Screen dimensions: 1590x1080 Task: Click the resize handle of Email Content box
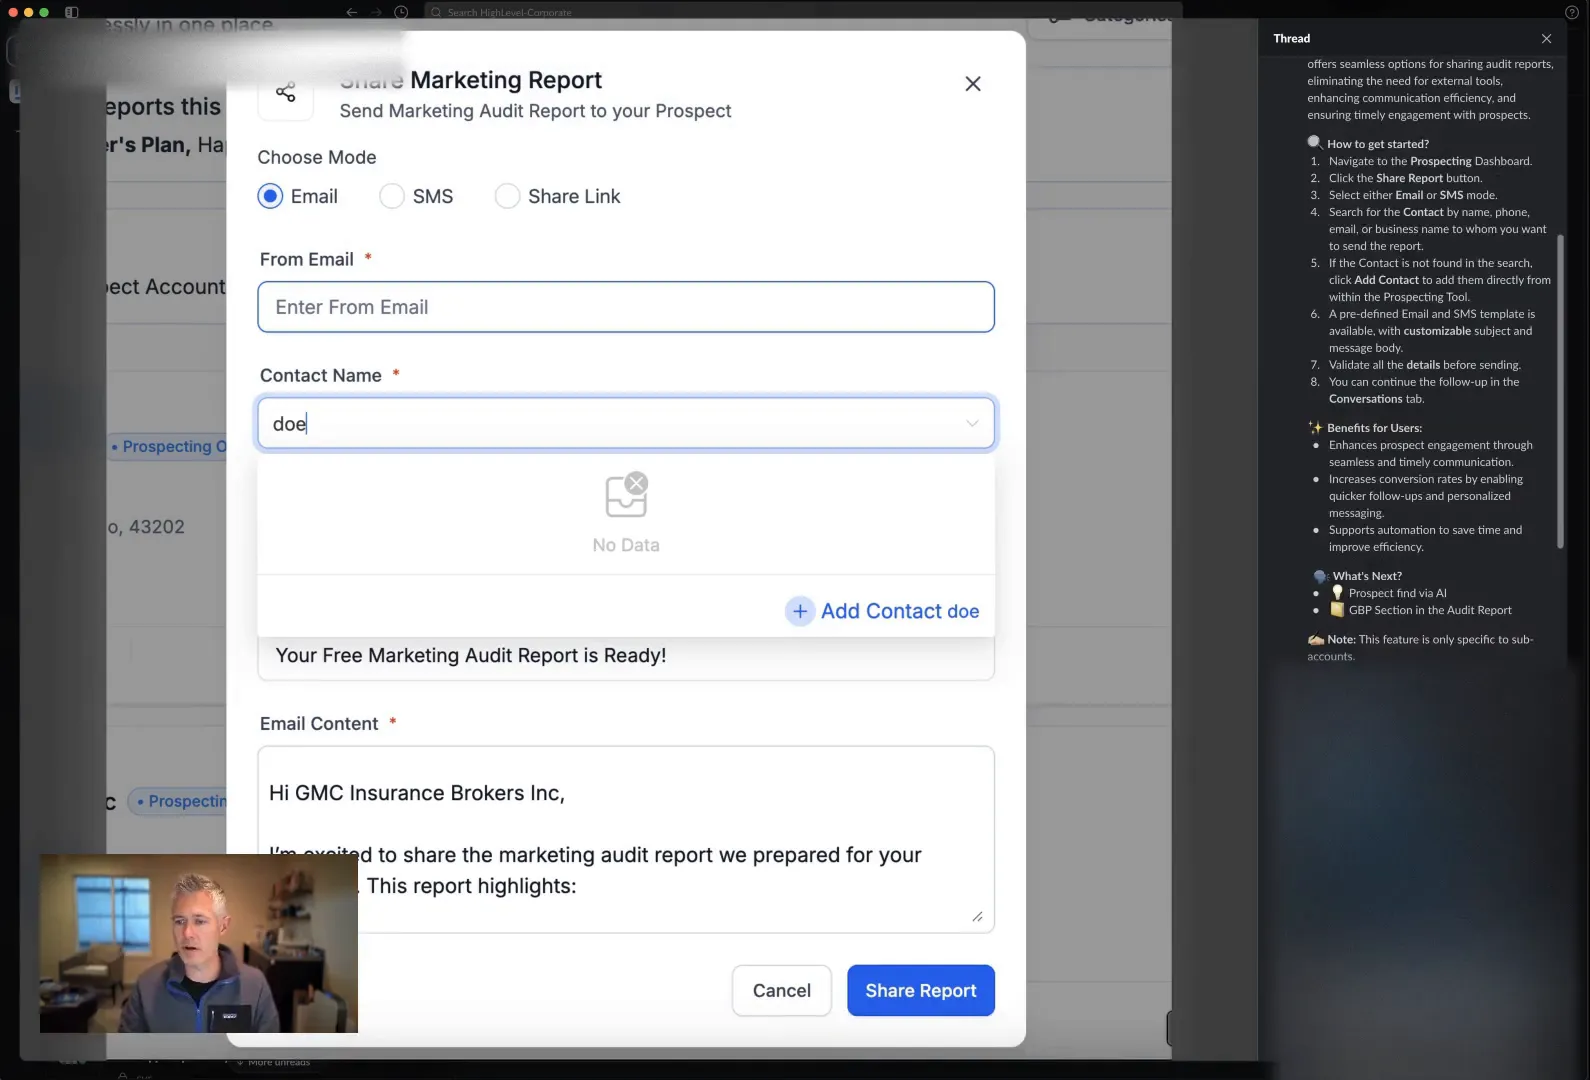pos(977,917)
